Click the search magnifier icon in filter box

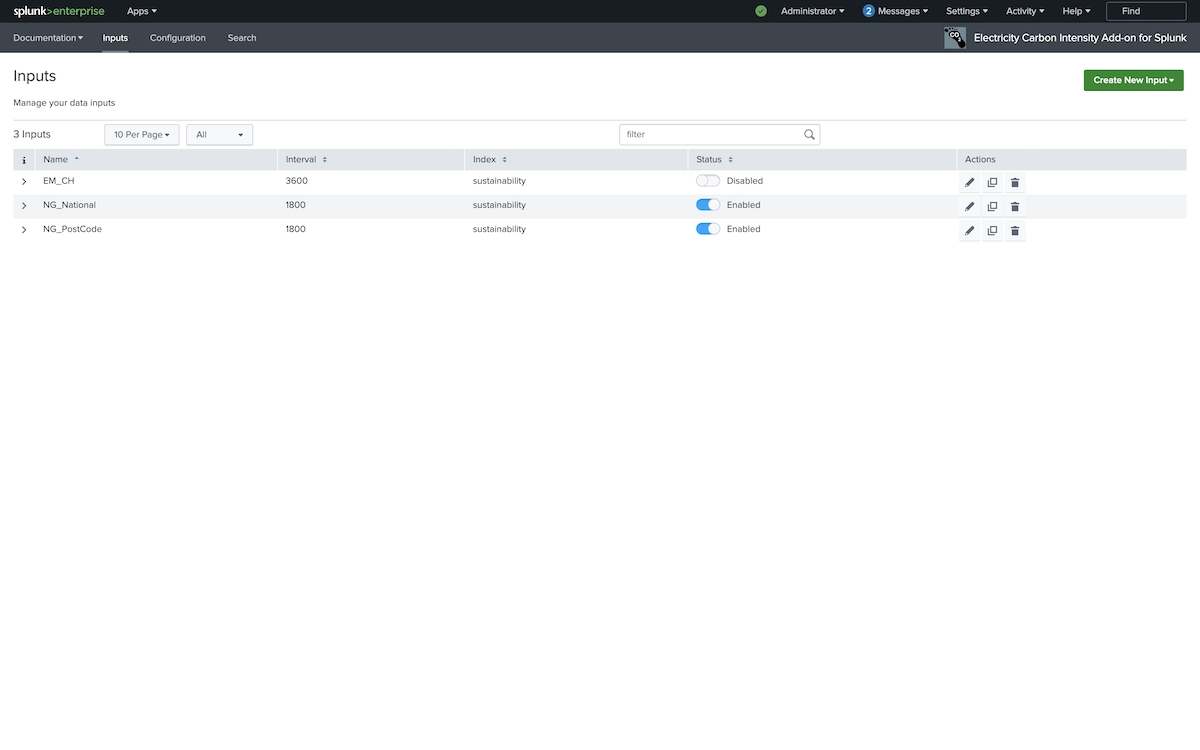(809, 134)
